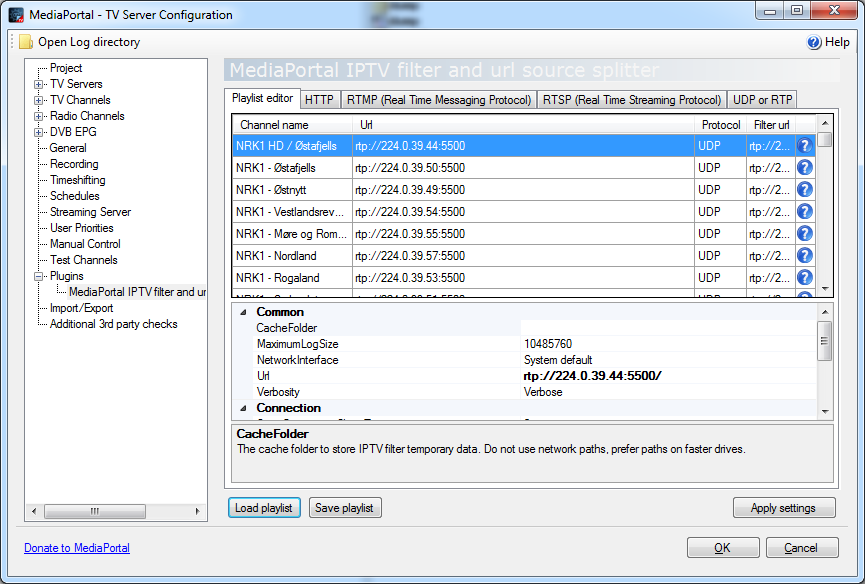
Task: Select Timeshifting in the tree
Action: point(78,180)
